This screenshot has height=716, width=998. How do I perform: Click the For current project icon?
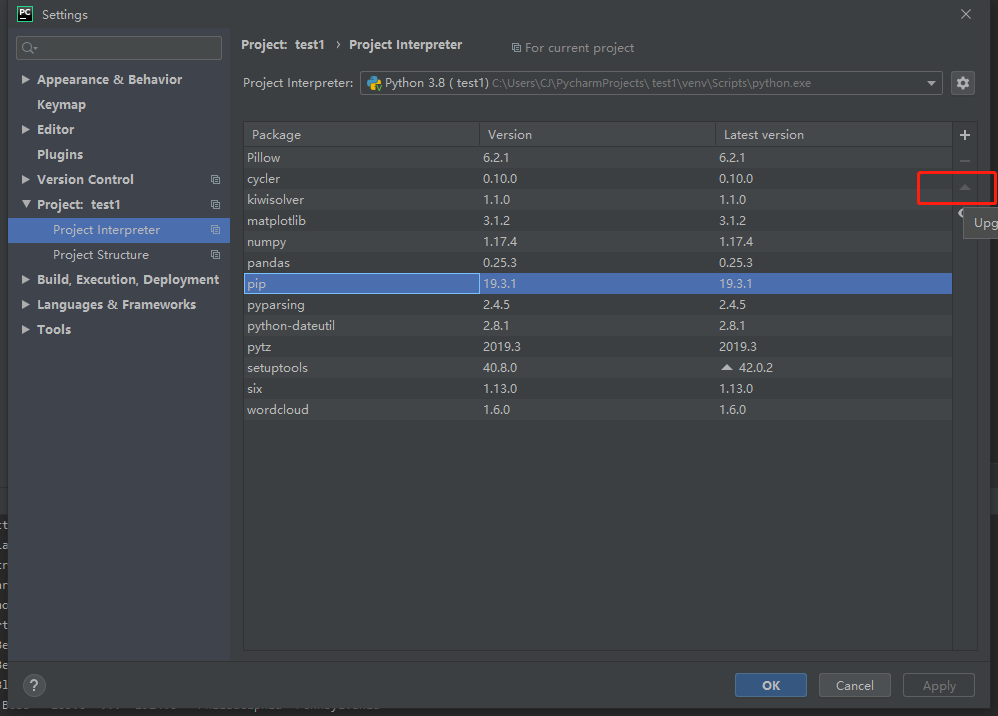click(x=516, y=48)
